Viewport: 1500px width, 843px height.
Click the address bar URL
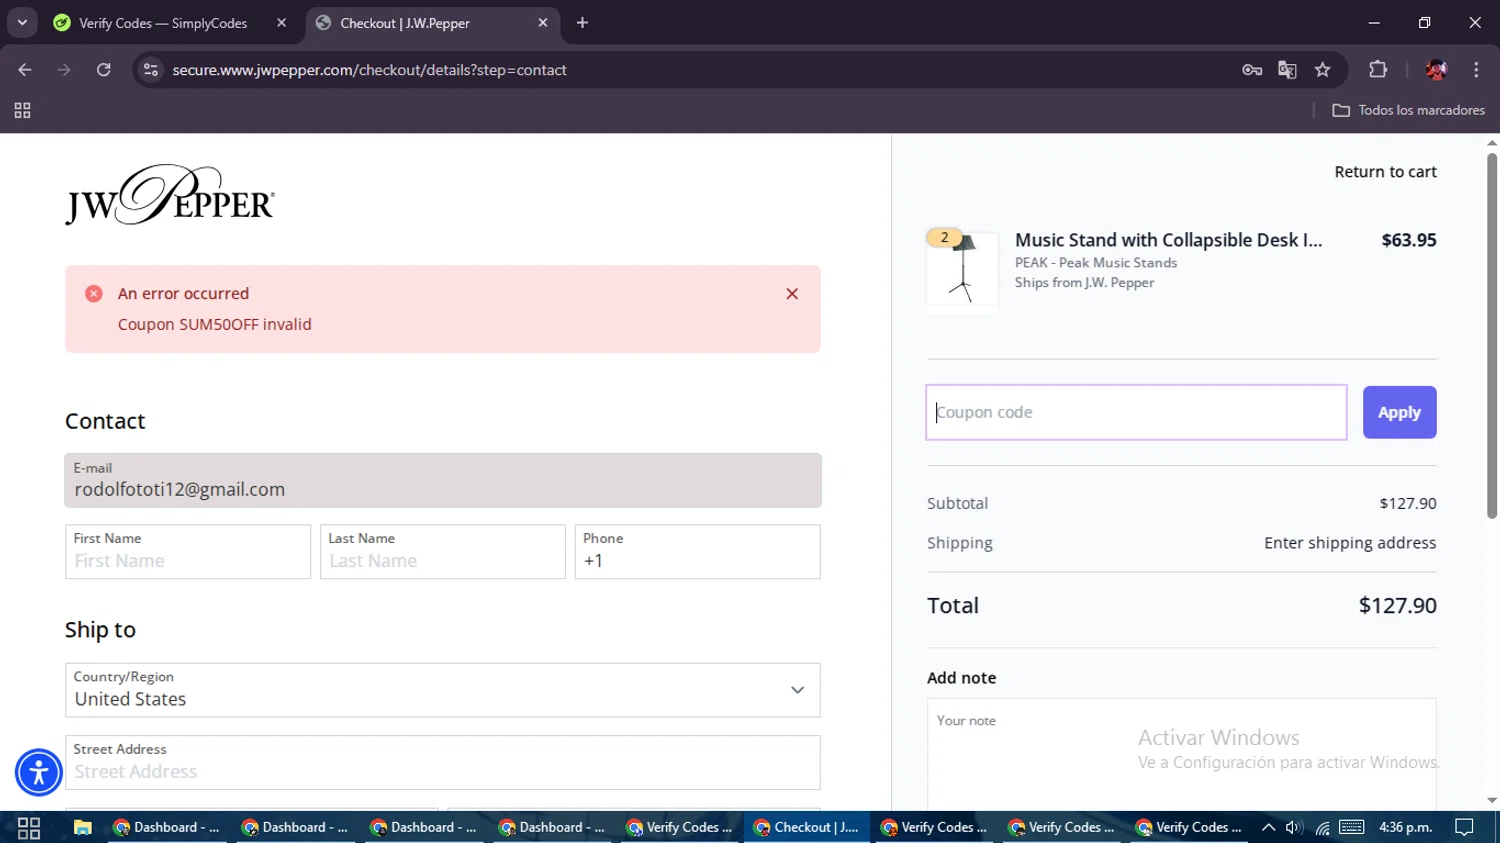tap(369, 70)
